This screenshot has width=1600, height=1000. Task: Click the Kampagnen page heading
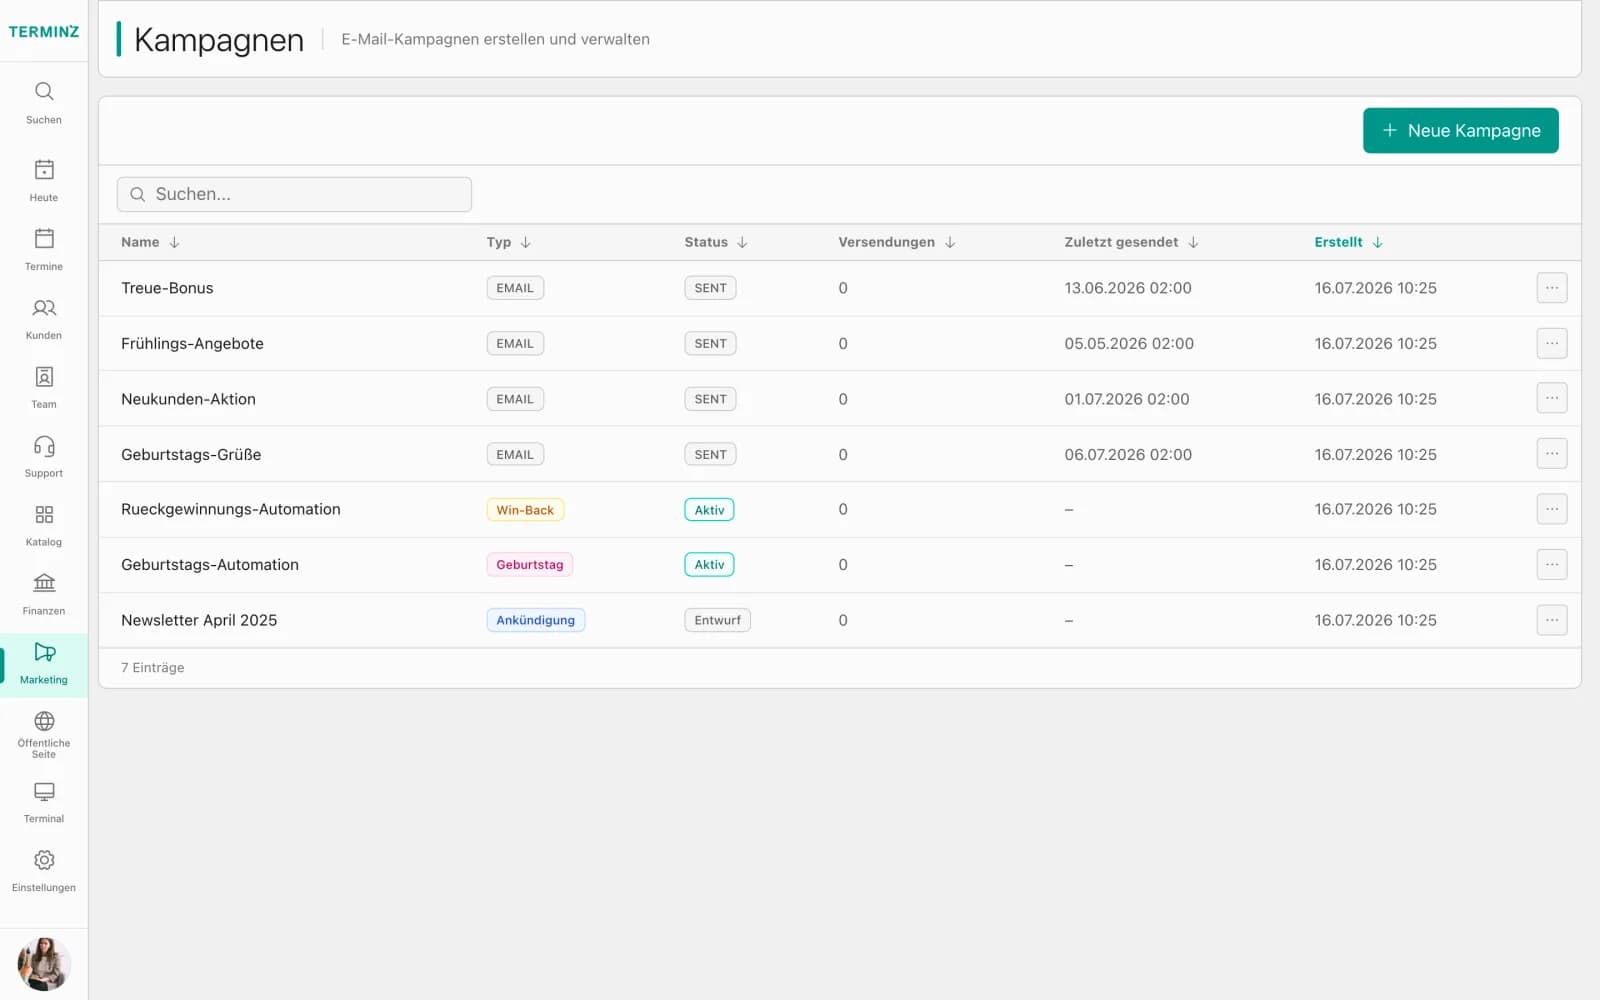219,40
